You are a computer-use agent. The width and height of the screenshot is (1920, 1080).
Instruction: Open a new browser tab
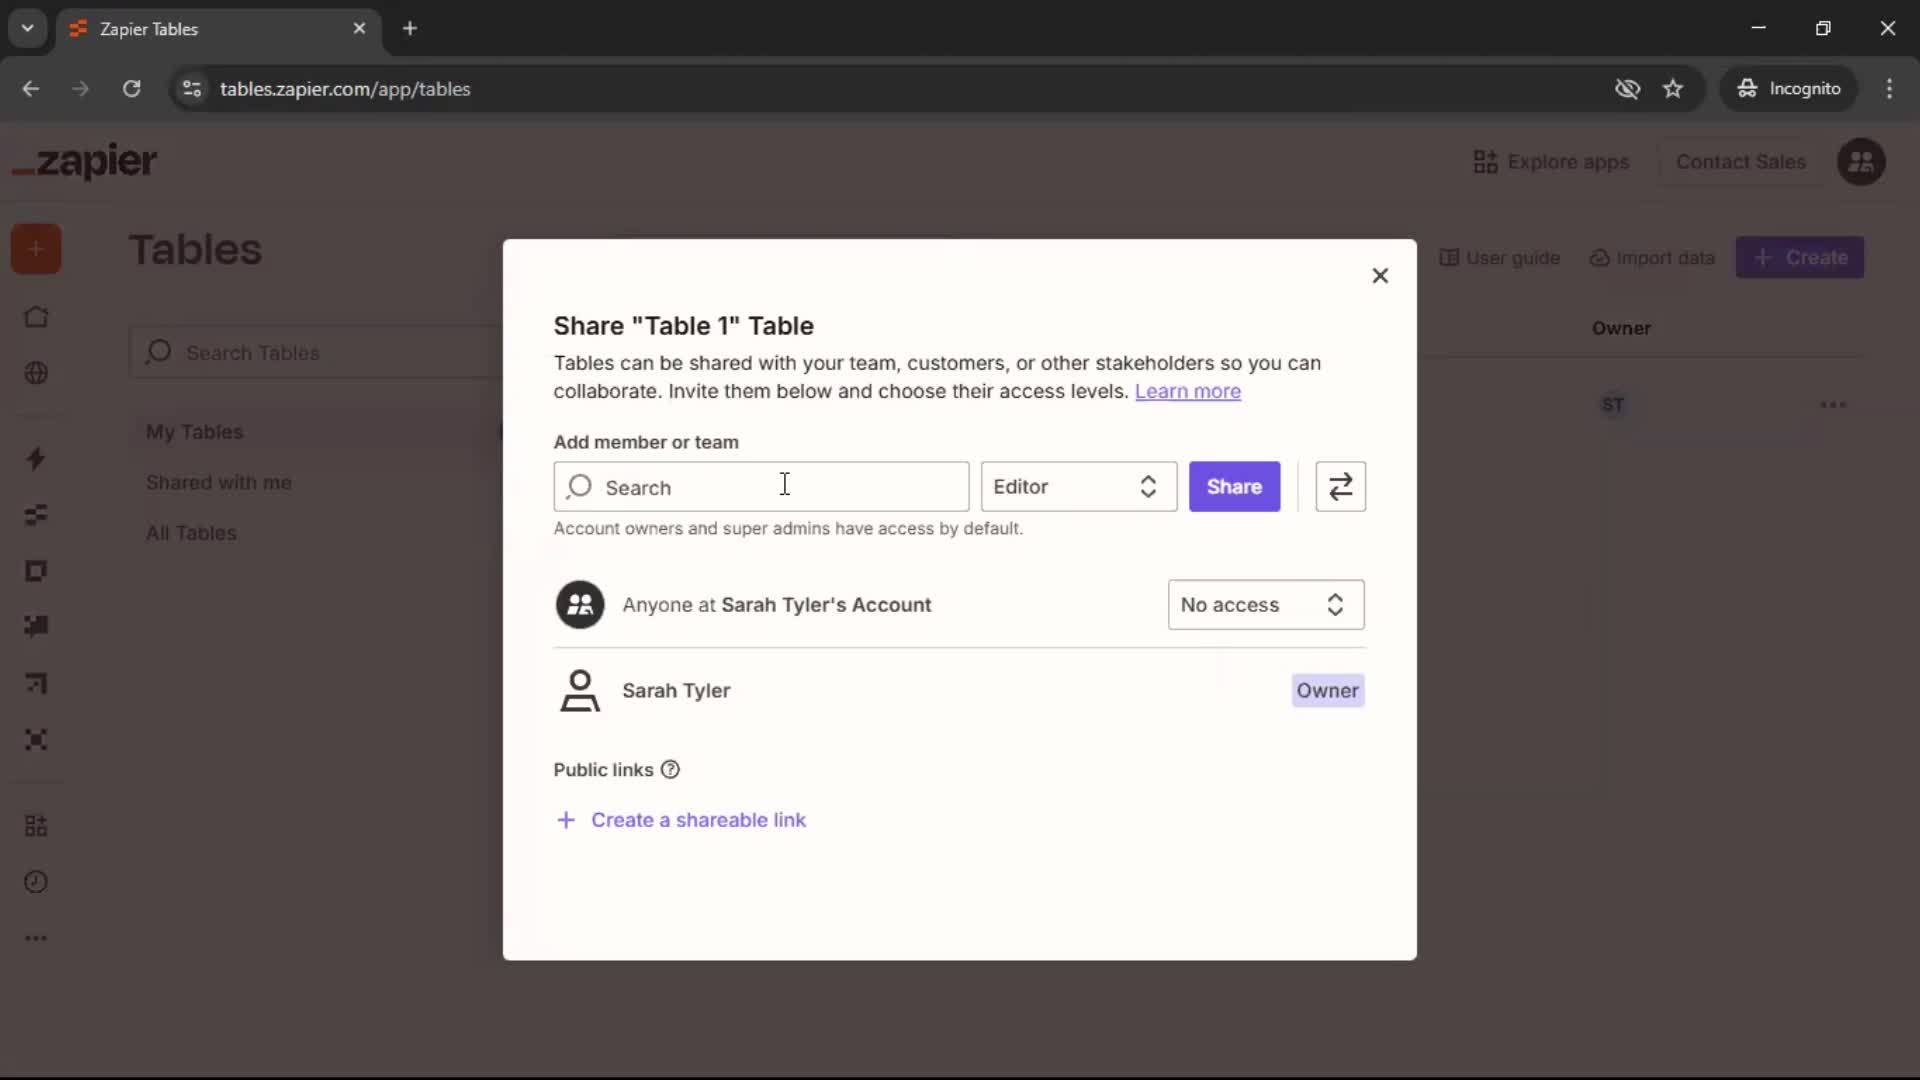tap(410, 28)
